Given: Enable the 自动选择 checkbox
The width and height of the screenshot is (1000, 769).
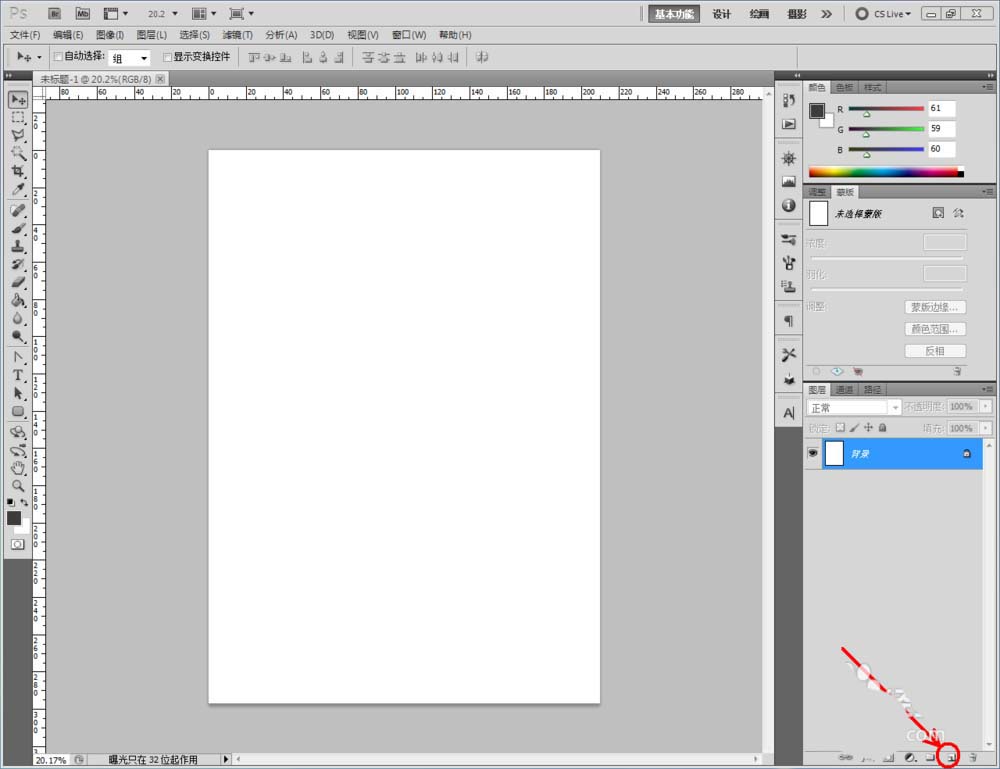Looking at the screenshot, I should 58,57.
